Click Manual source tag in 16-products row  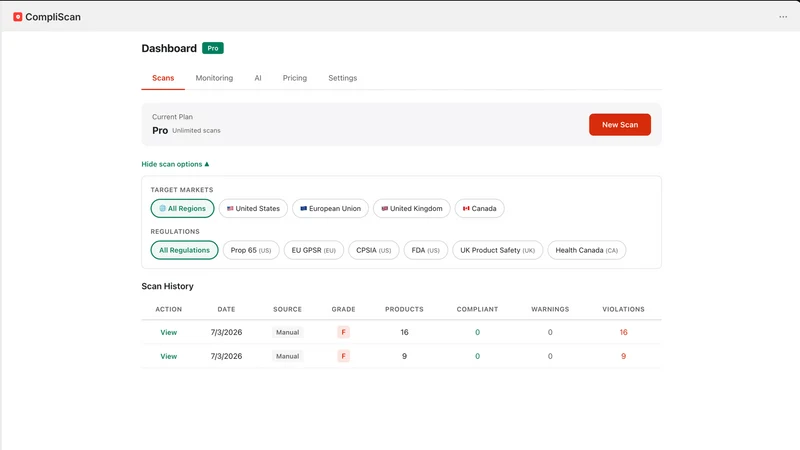pyautogui.click(x=288, y=332)
